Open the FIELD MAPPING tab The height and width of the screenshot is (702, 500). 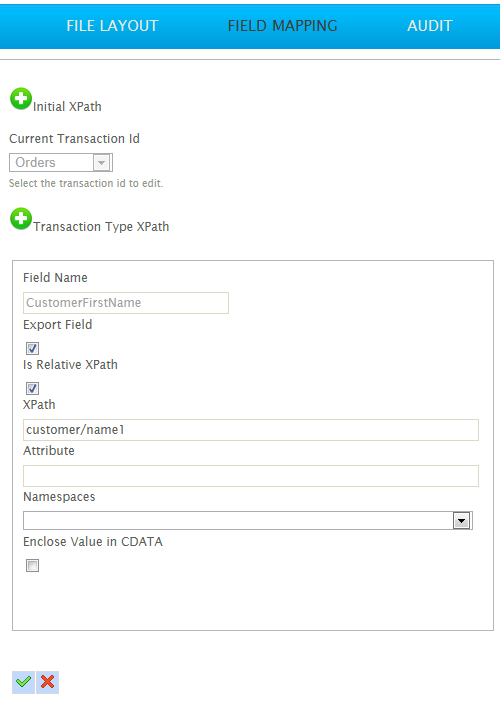(282, 26)
